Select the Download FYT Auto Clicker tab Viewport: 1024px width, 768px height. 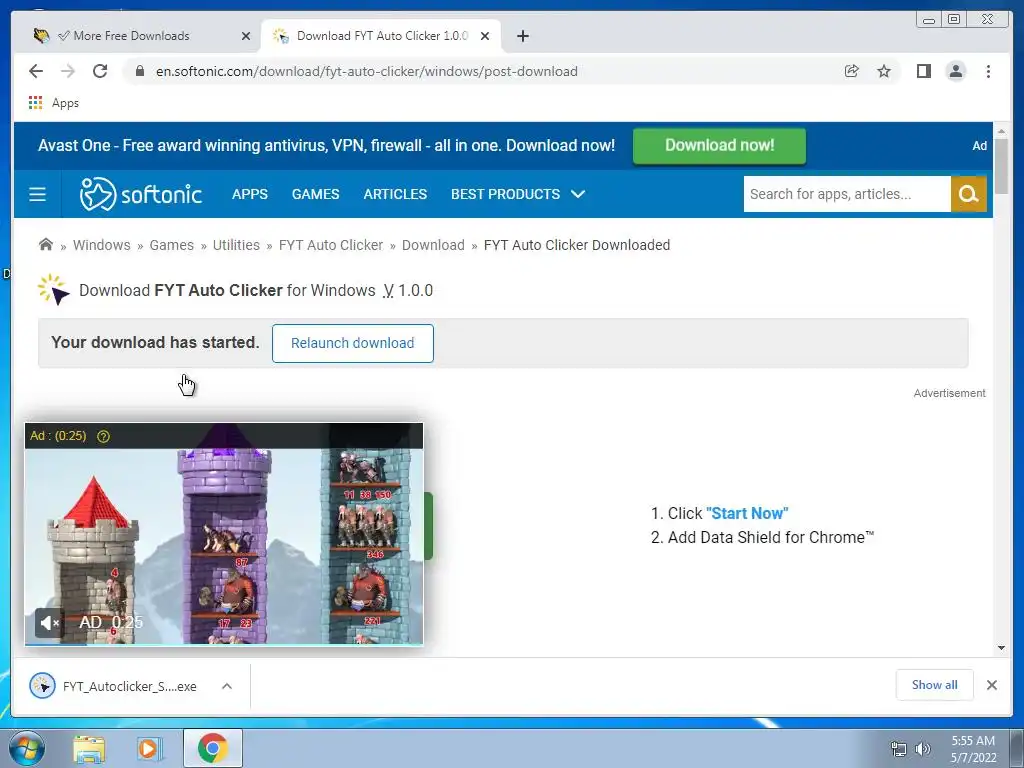coord(381,36)
